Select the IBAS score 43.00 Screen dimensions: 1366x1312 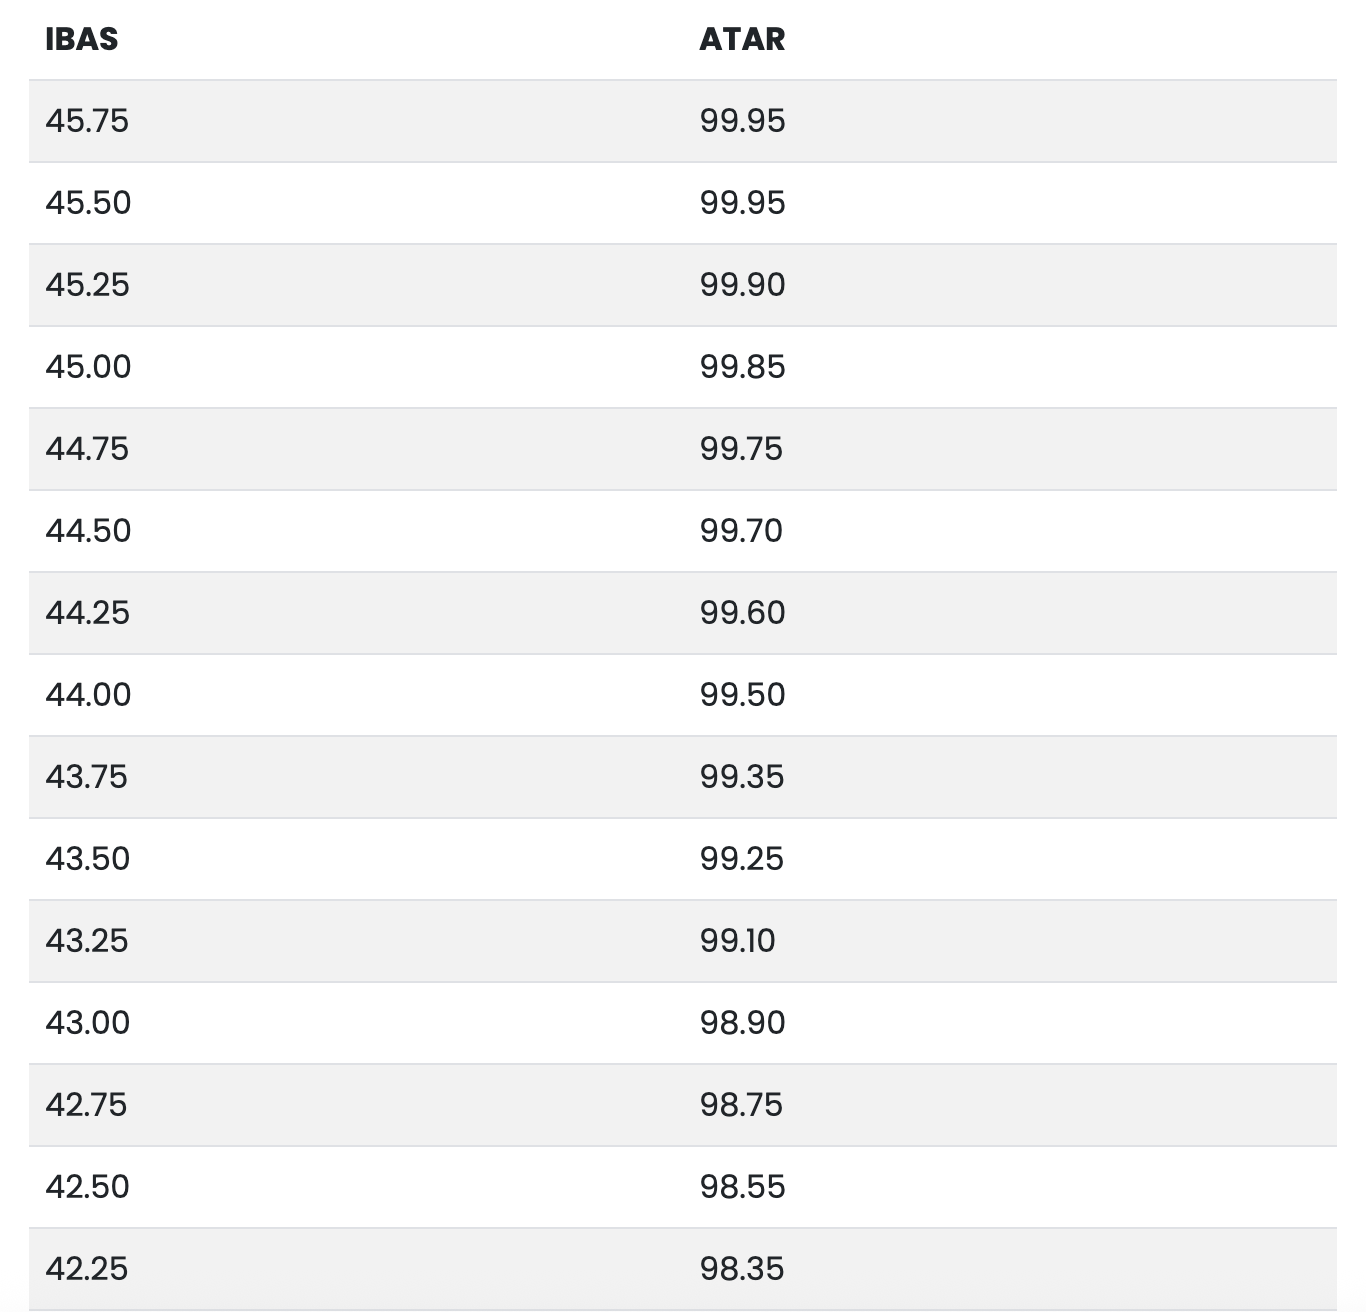pos(87,1023)
